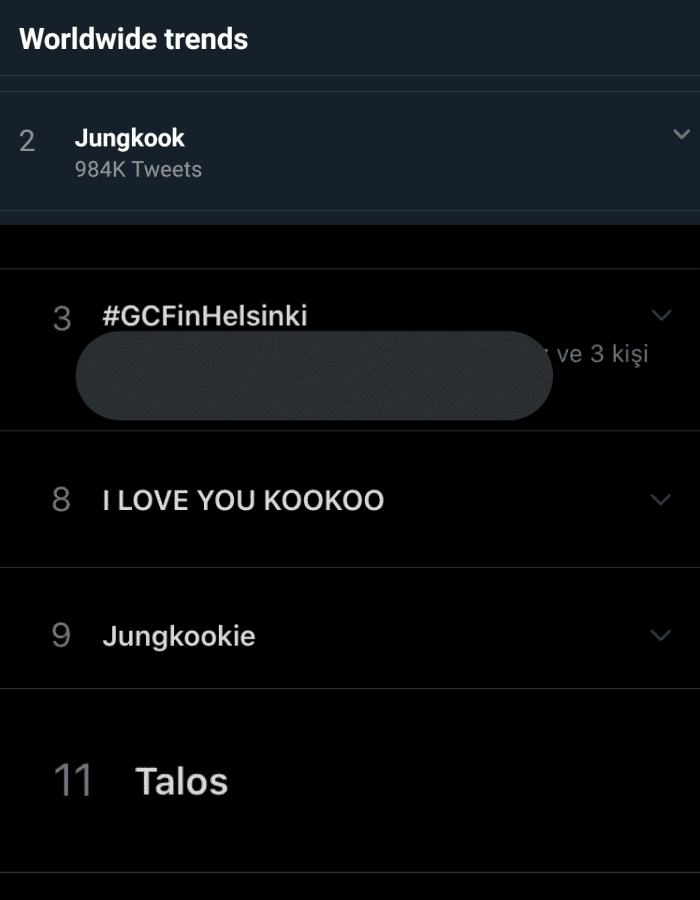Open options chevron for #GCFinHelsinki
Viewport: 700px width, 900px height.
point(661,316)
